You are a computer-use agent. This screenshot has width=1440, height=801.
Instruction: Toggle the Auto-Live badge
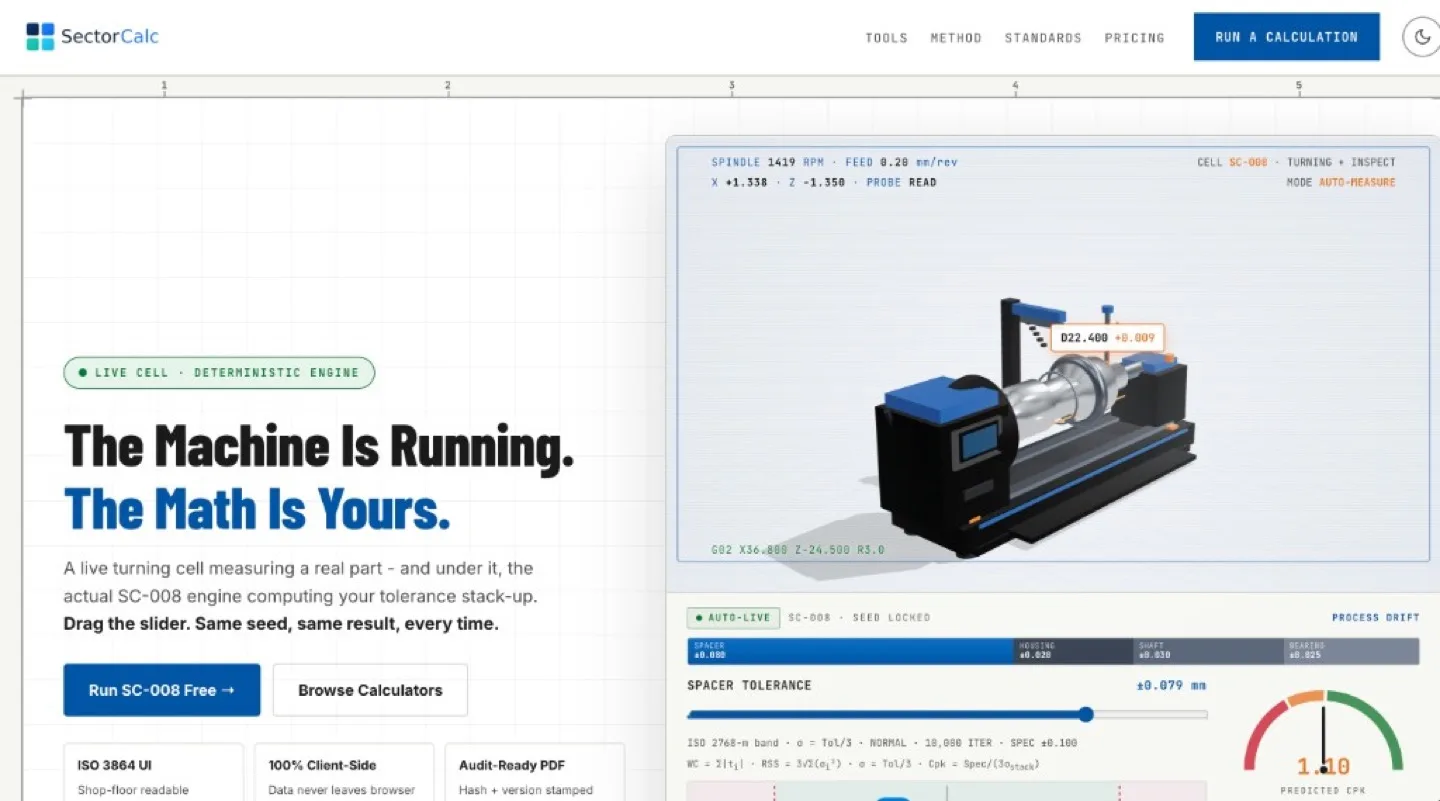(x=733, y=618)
